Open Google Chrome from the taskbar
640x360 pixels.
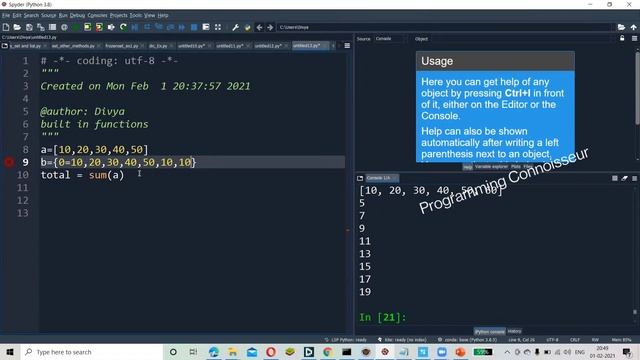(327, 352)
